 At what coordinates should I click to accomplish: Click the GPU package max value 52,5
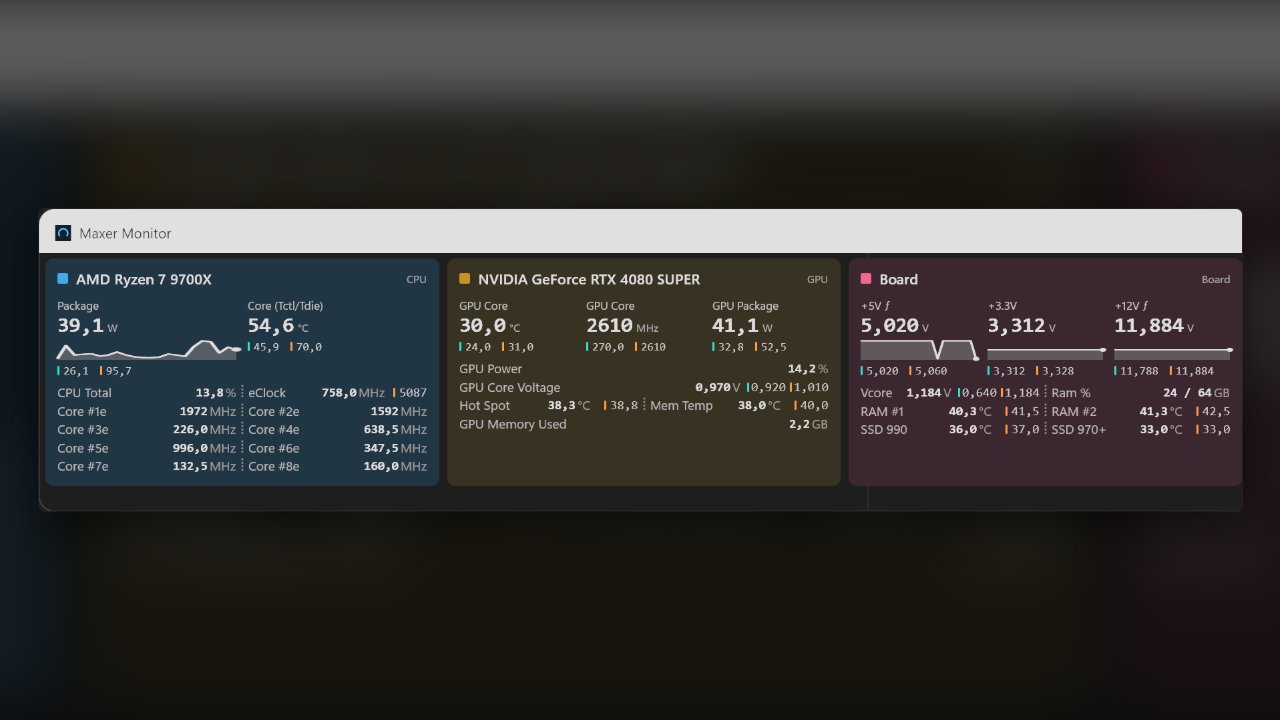[x=769, y=347]
